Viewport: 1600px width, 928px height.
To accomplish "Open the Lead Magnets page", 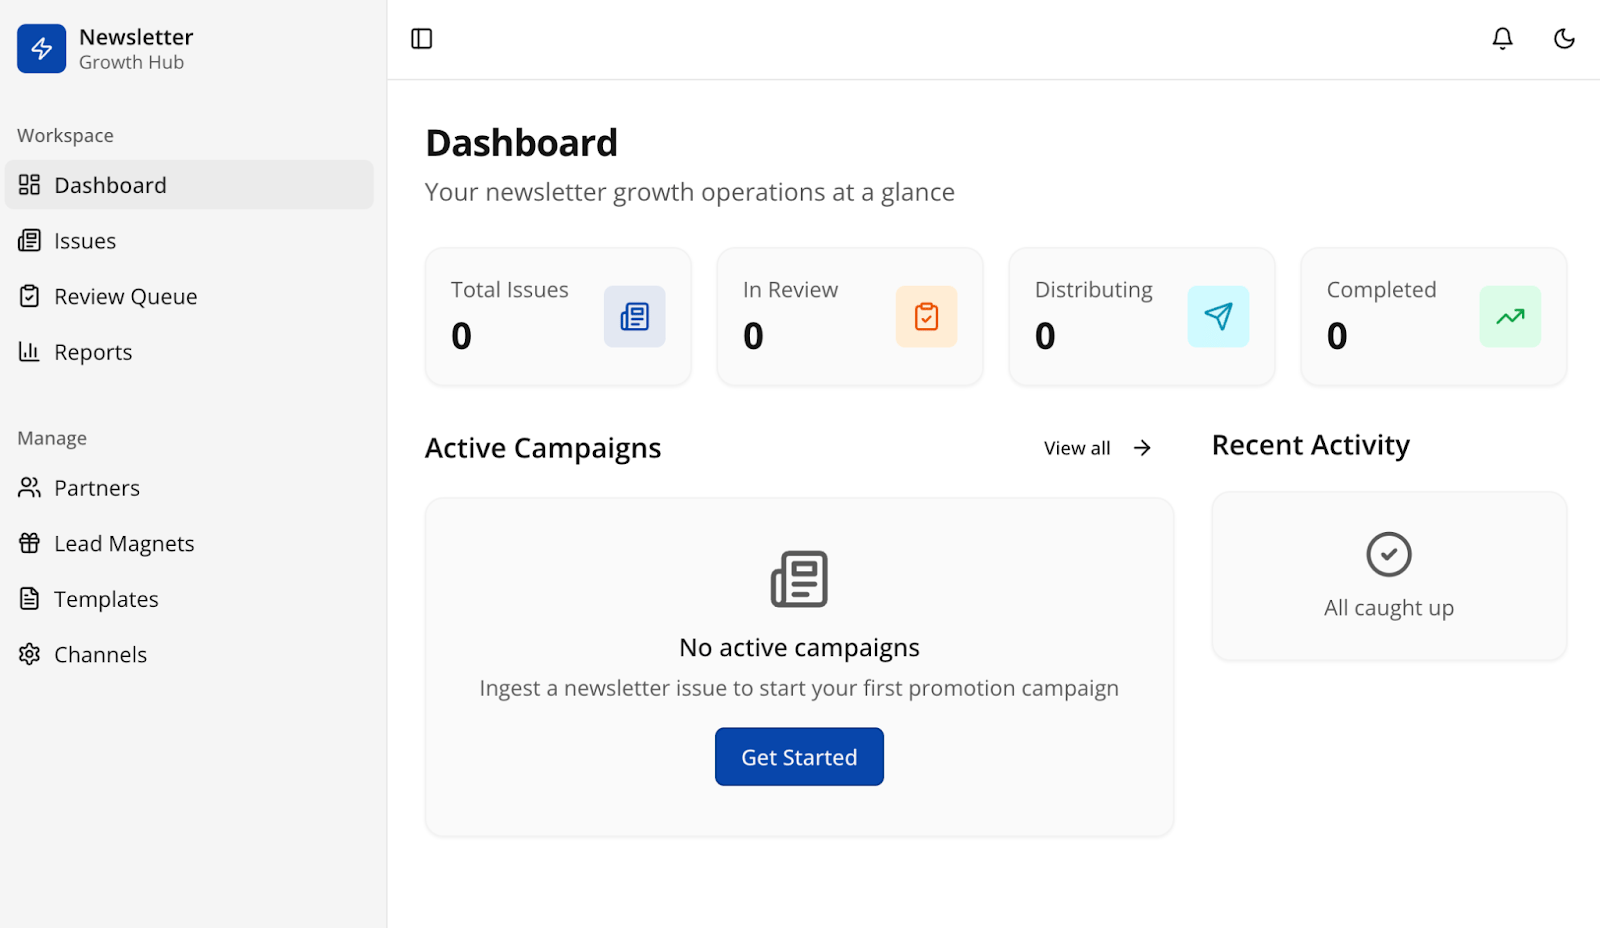I will click(124, 544).
